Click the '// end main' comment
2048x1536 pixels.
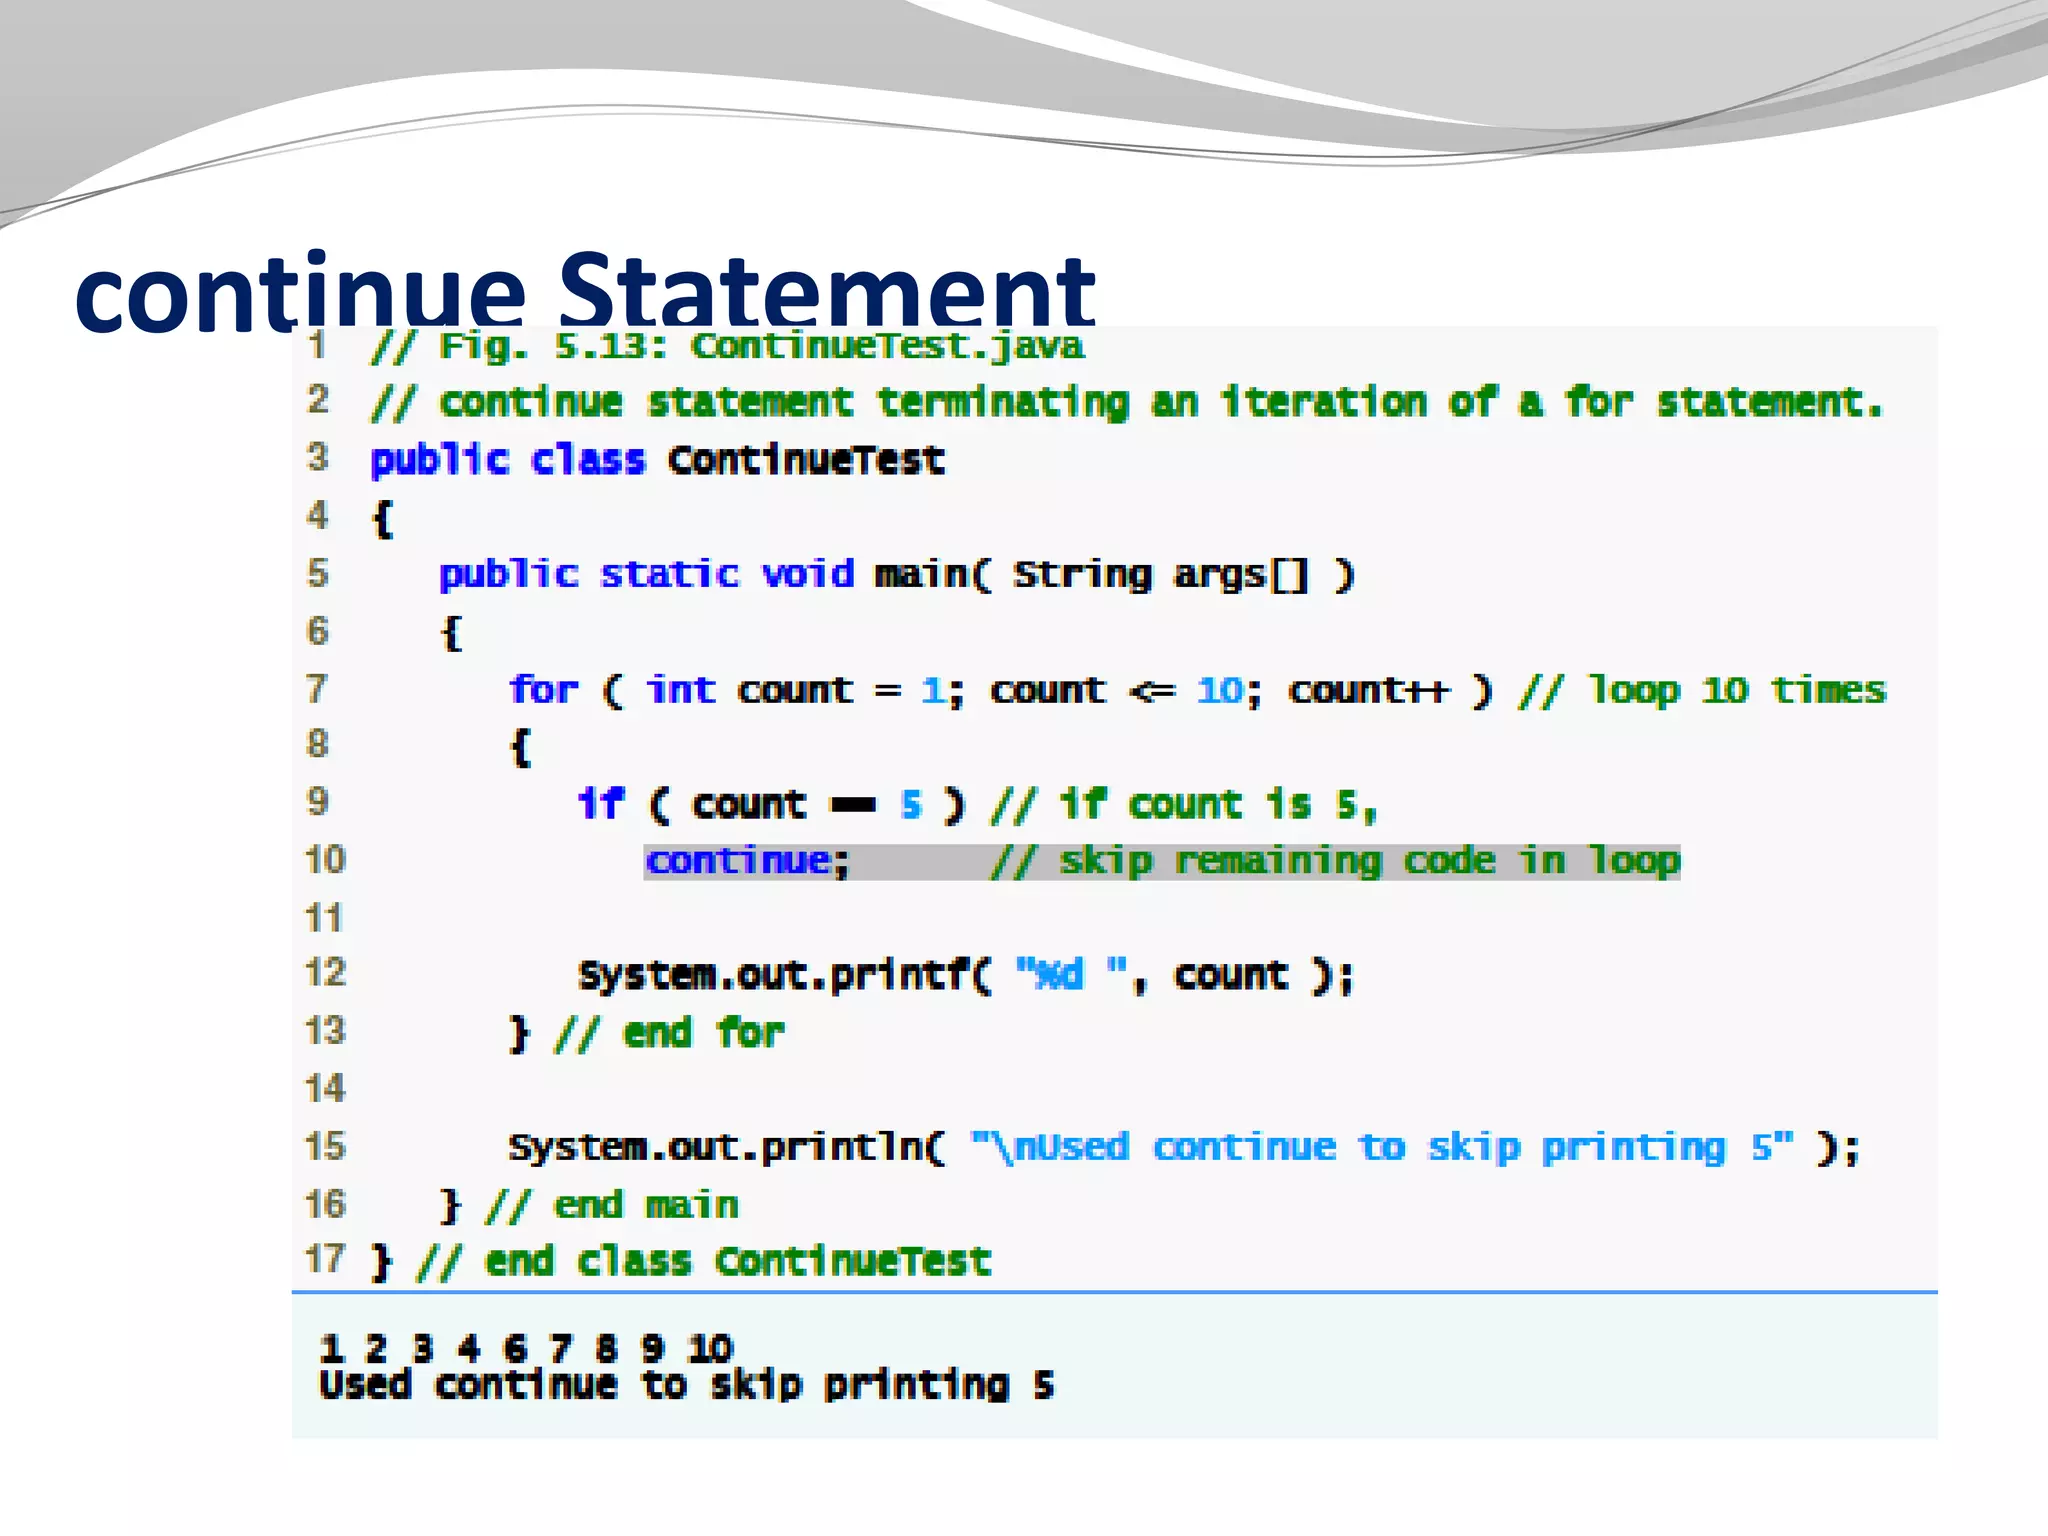click(x=612, y=1205)
